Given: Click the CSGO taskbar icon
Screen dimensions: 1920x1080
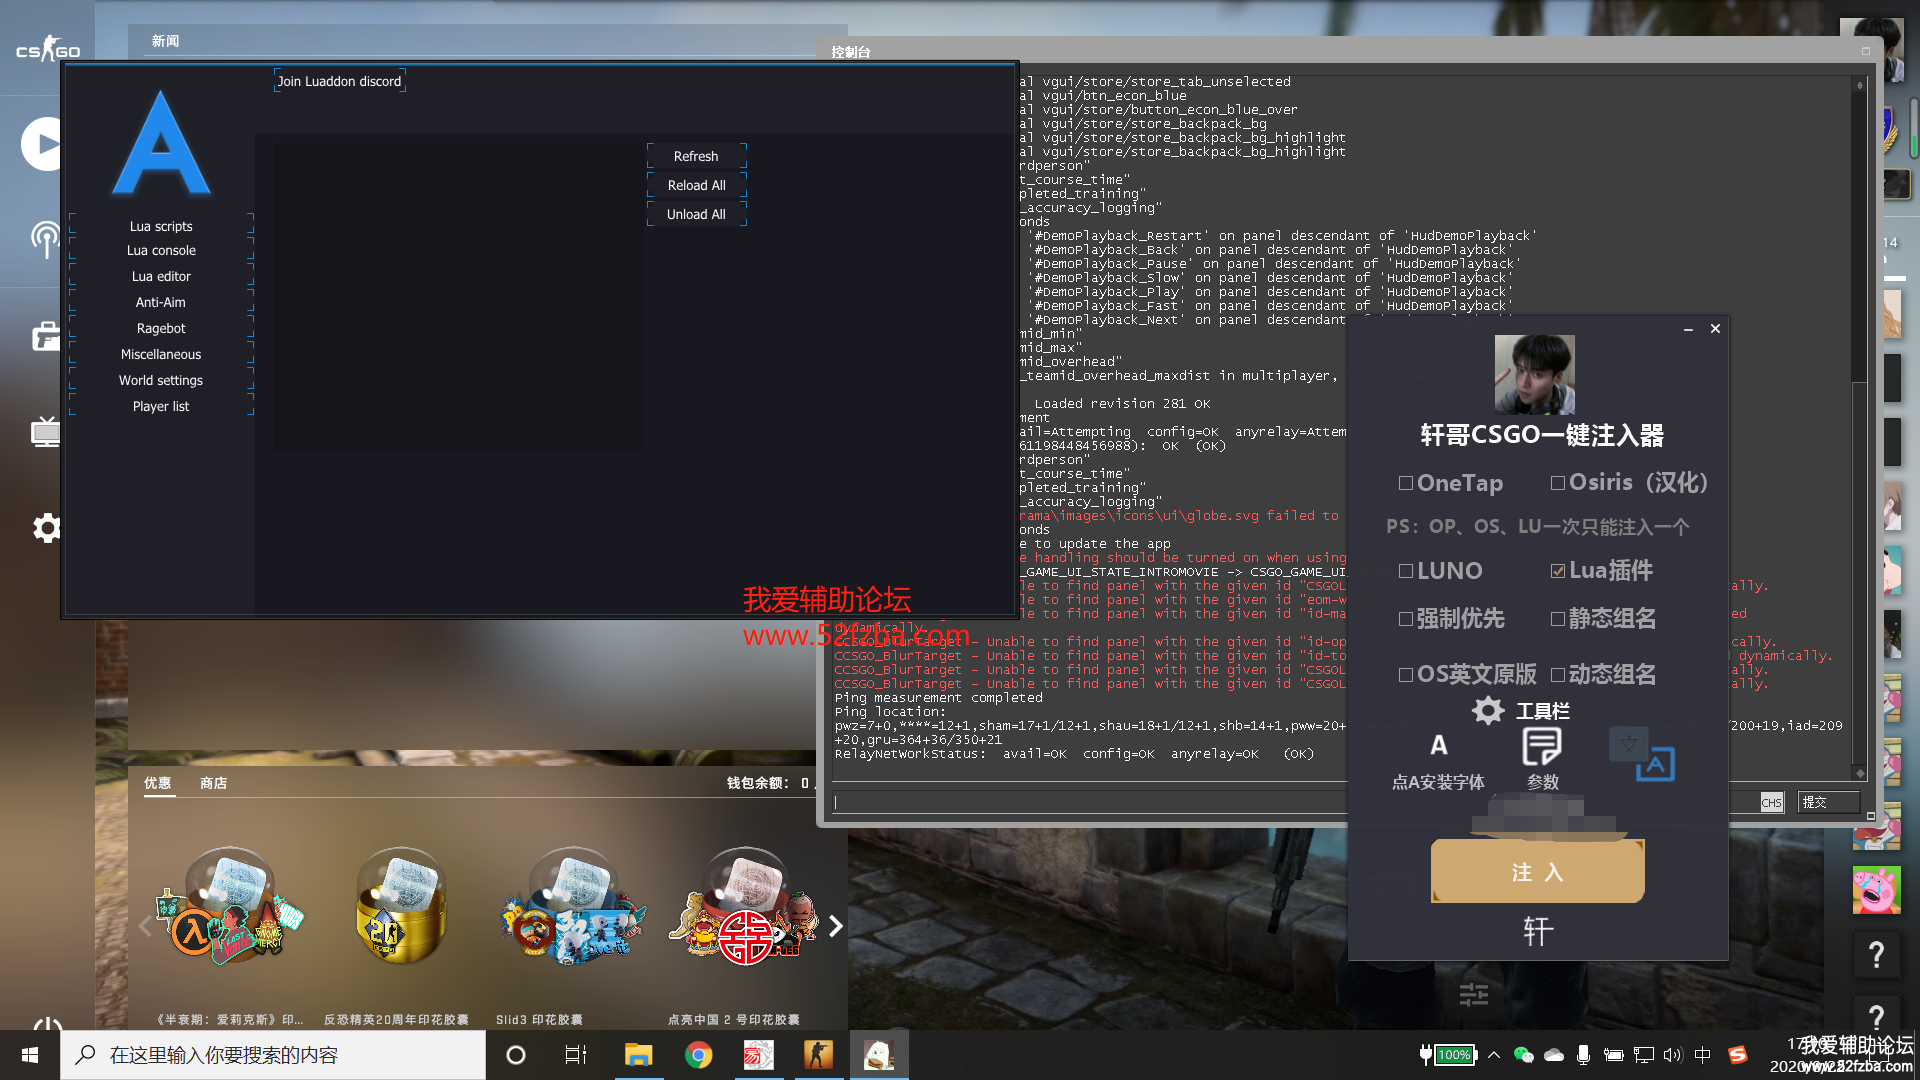Looking at the screenshot, I should pyautogui.click(x=818, y=1055).
